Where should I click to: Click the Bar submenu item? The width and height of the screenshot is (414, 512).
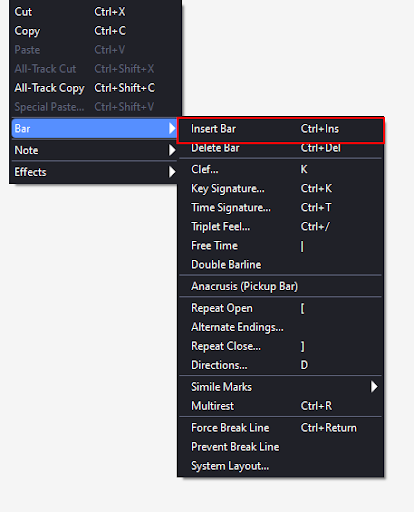pyautogui.click(x=95, y=129)
